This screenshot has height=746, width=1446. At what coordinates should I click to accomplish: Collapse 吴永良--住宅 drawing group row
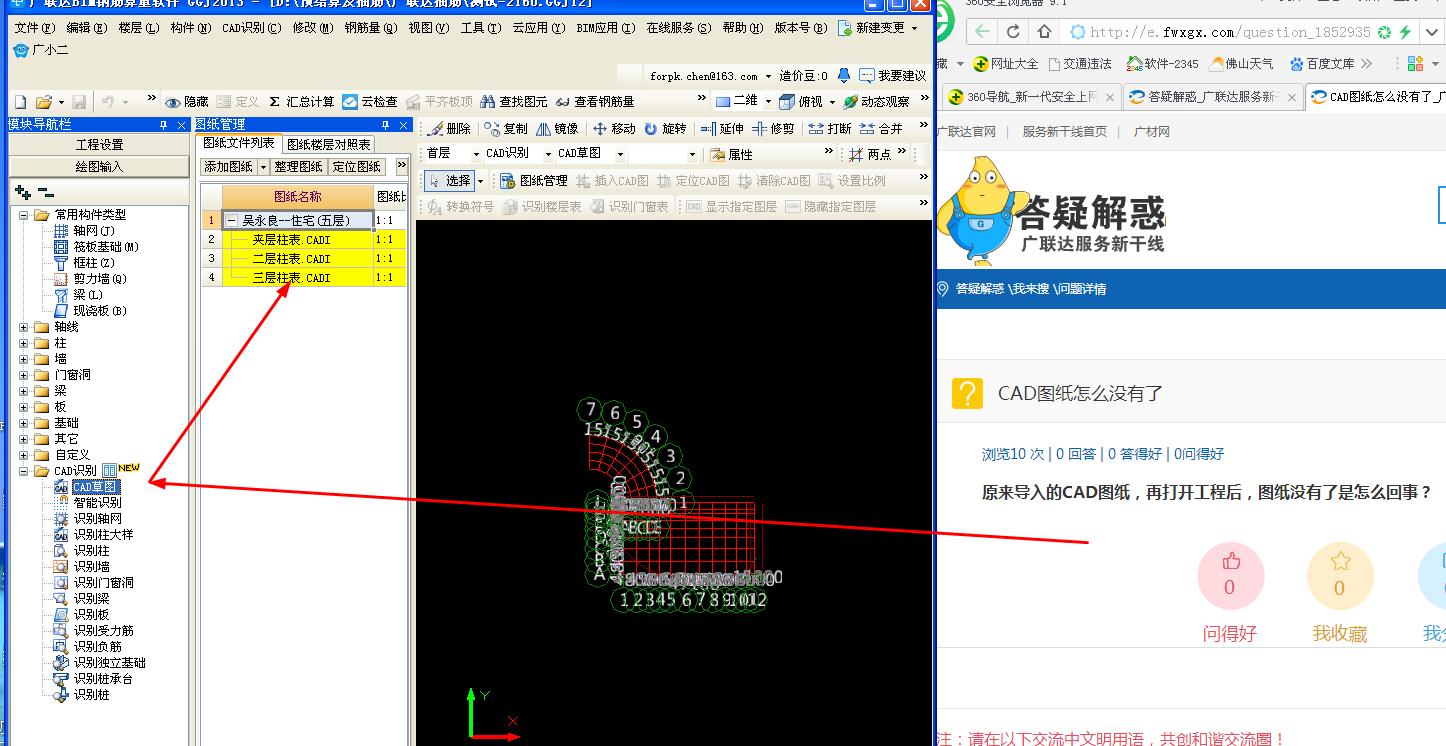[x=232, y=221]
